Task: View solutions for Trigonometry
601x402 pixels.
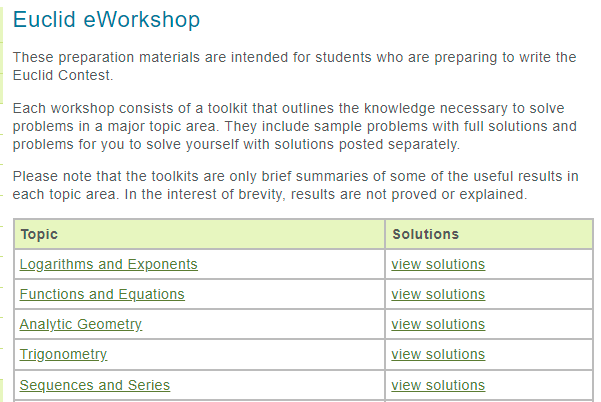Action: click(438, 354)
